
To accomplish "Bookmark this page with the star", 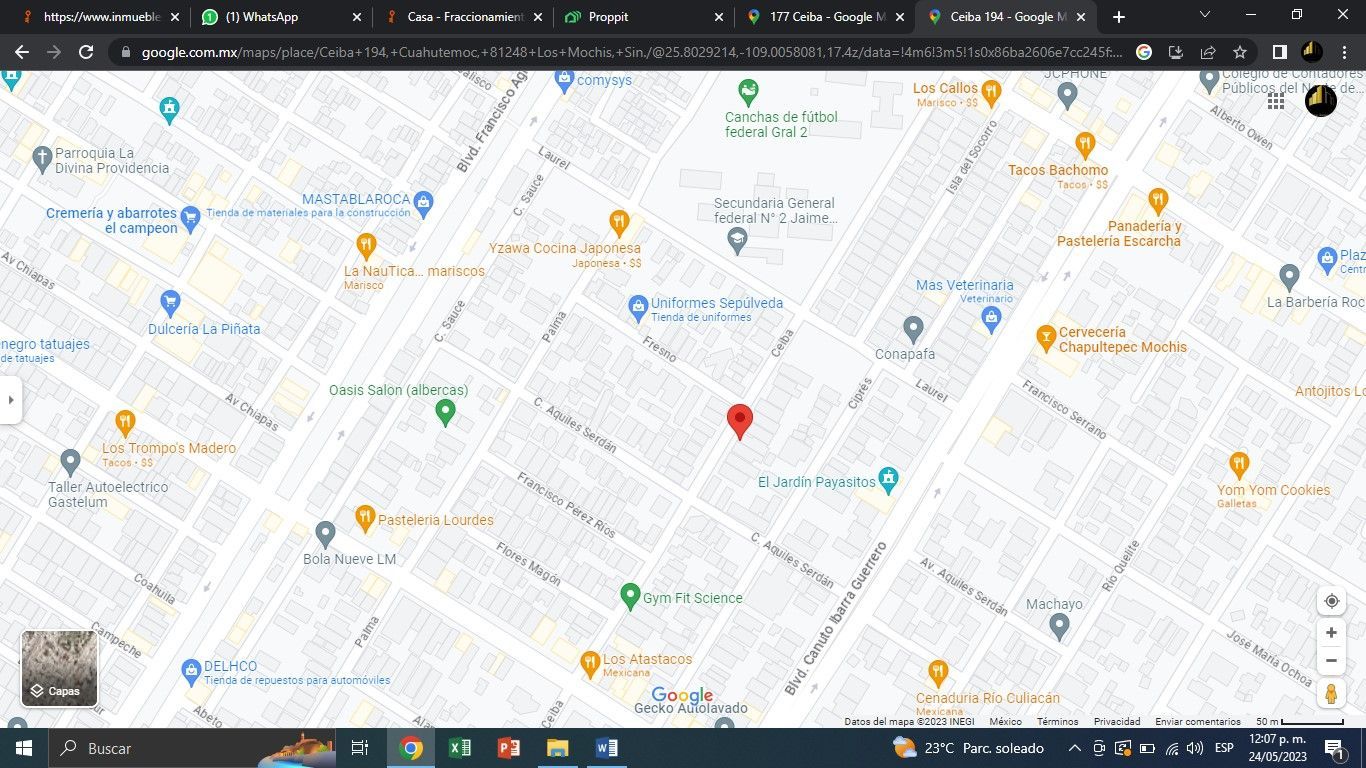I will pos(1240,52).
